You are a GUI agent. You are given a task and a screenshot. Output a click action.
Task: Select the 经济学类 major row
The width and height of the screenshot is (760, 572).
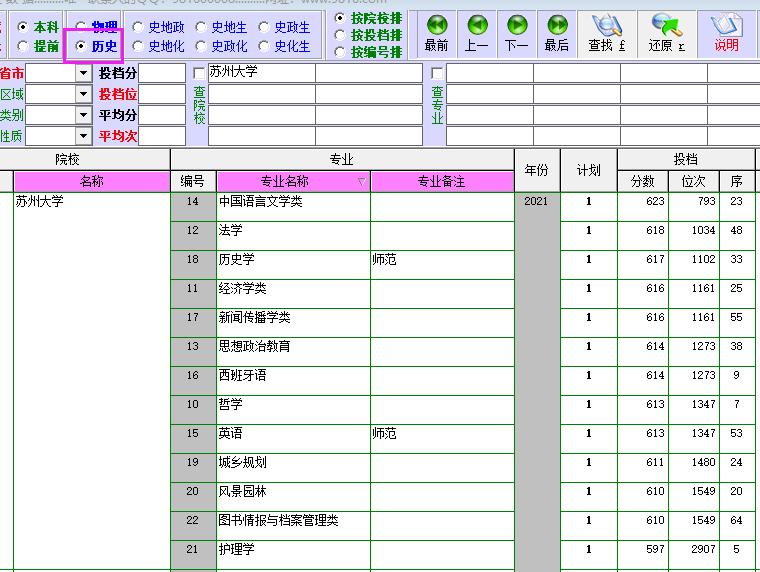point(293,294)
